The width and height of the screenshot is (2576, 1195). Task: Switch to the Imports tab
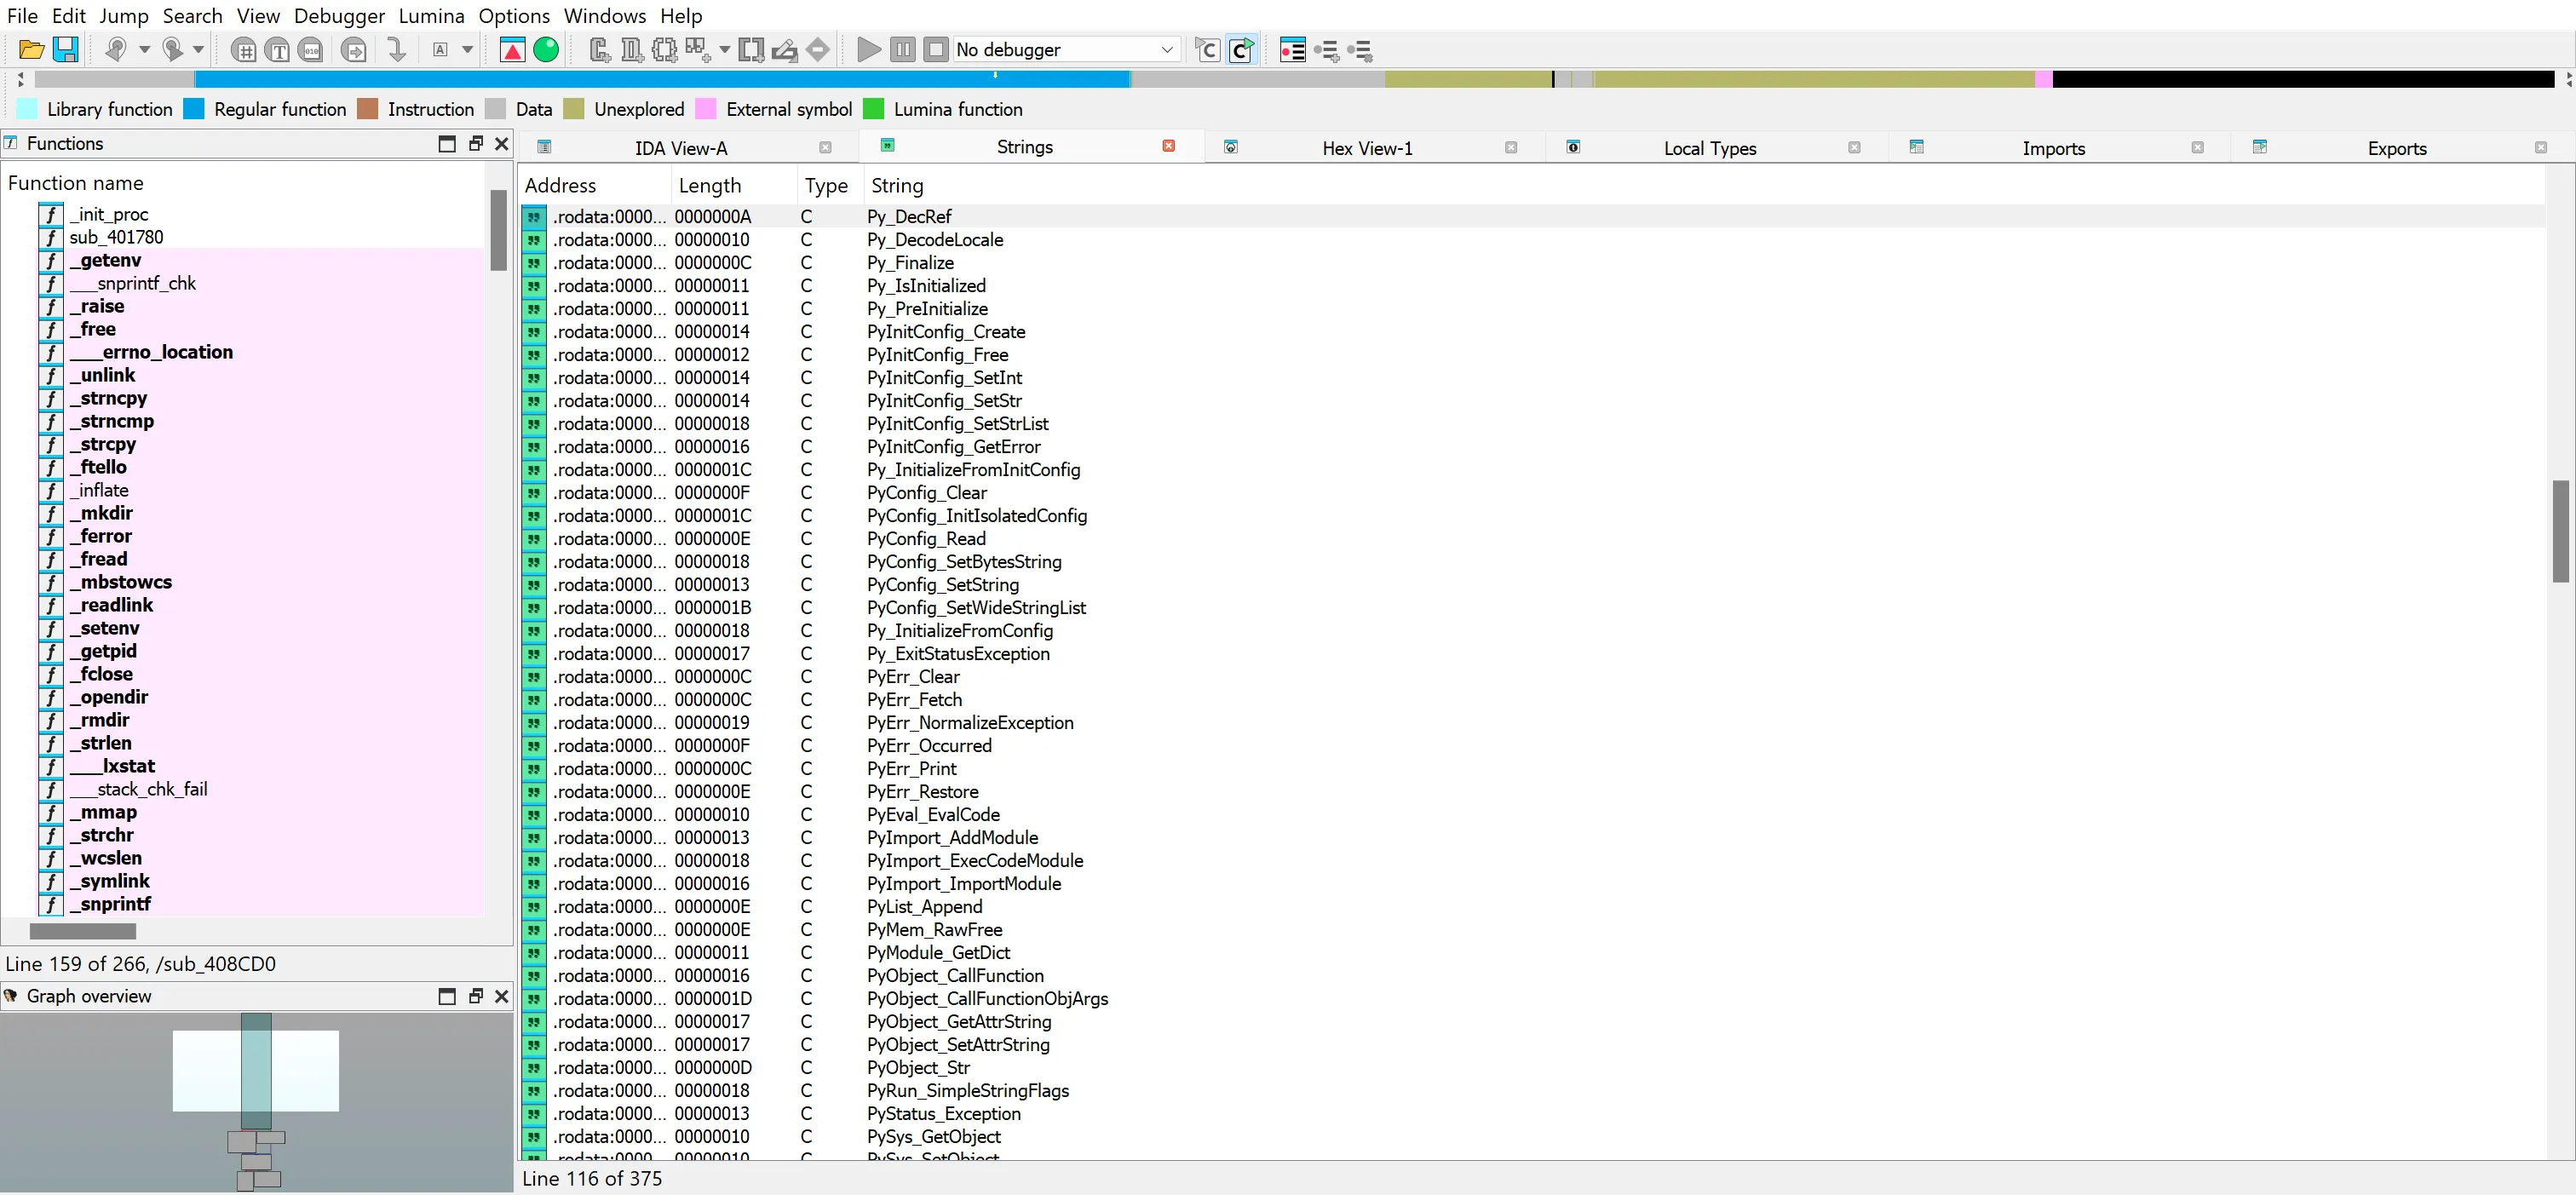coord(2052,148)
